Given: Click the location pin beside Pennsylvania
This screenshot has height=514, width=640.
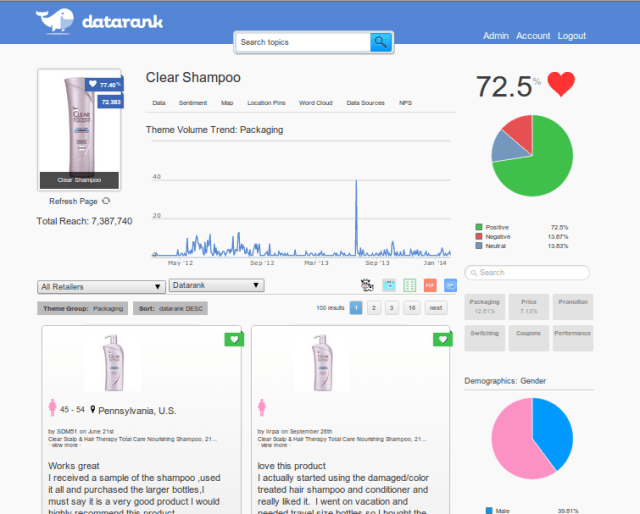Looking at the screenshot, I should [x=93, y=409].
